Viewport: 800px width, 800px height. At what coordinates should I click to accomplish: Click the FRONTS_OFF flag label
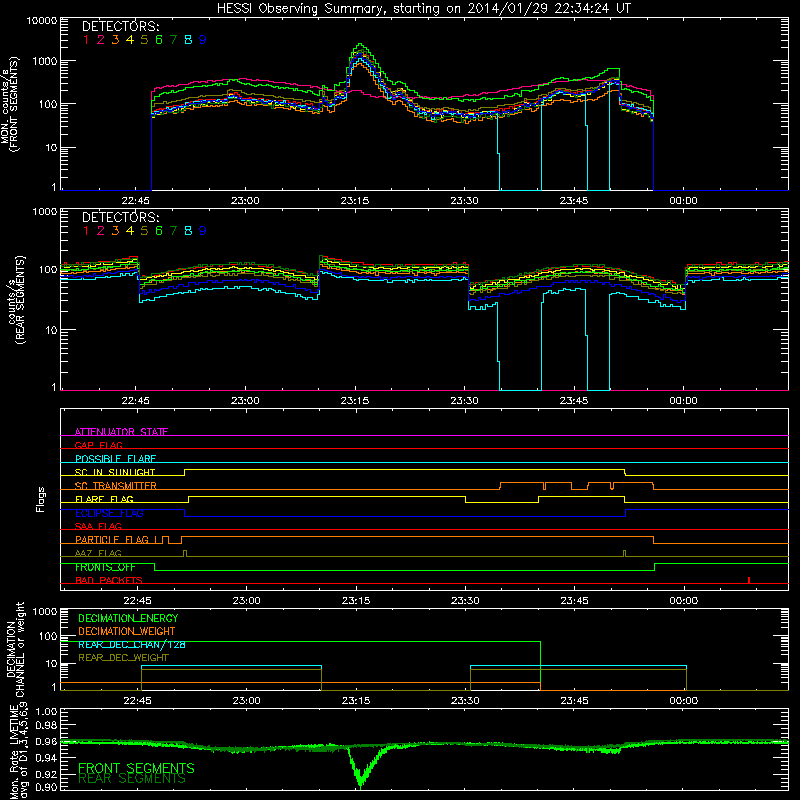click(105, 567)
